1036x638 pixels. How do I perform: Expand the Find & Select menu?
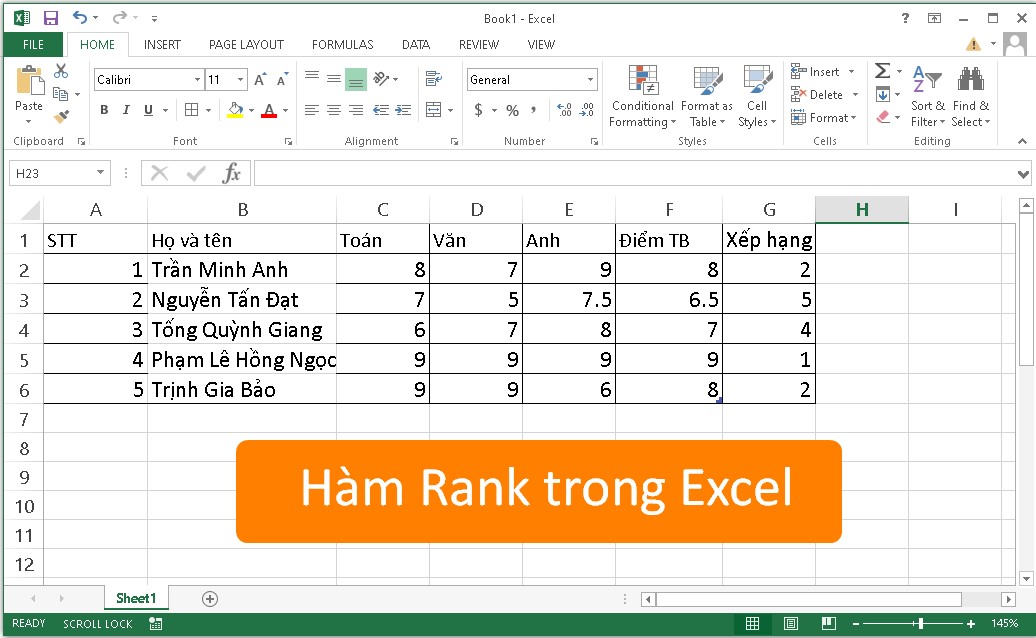(971, 96)
